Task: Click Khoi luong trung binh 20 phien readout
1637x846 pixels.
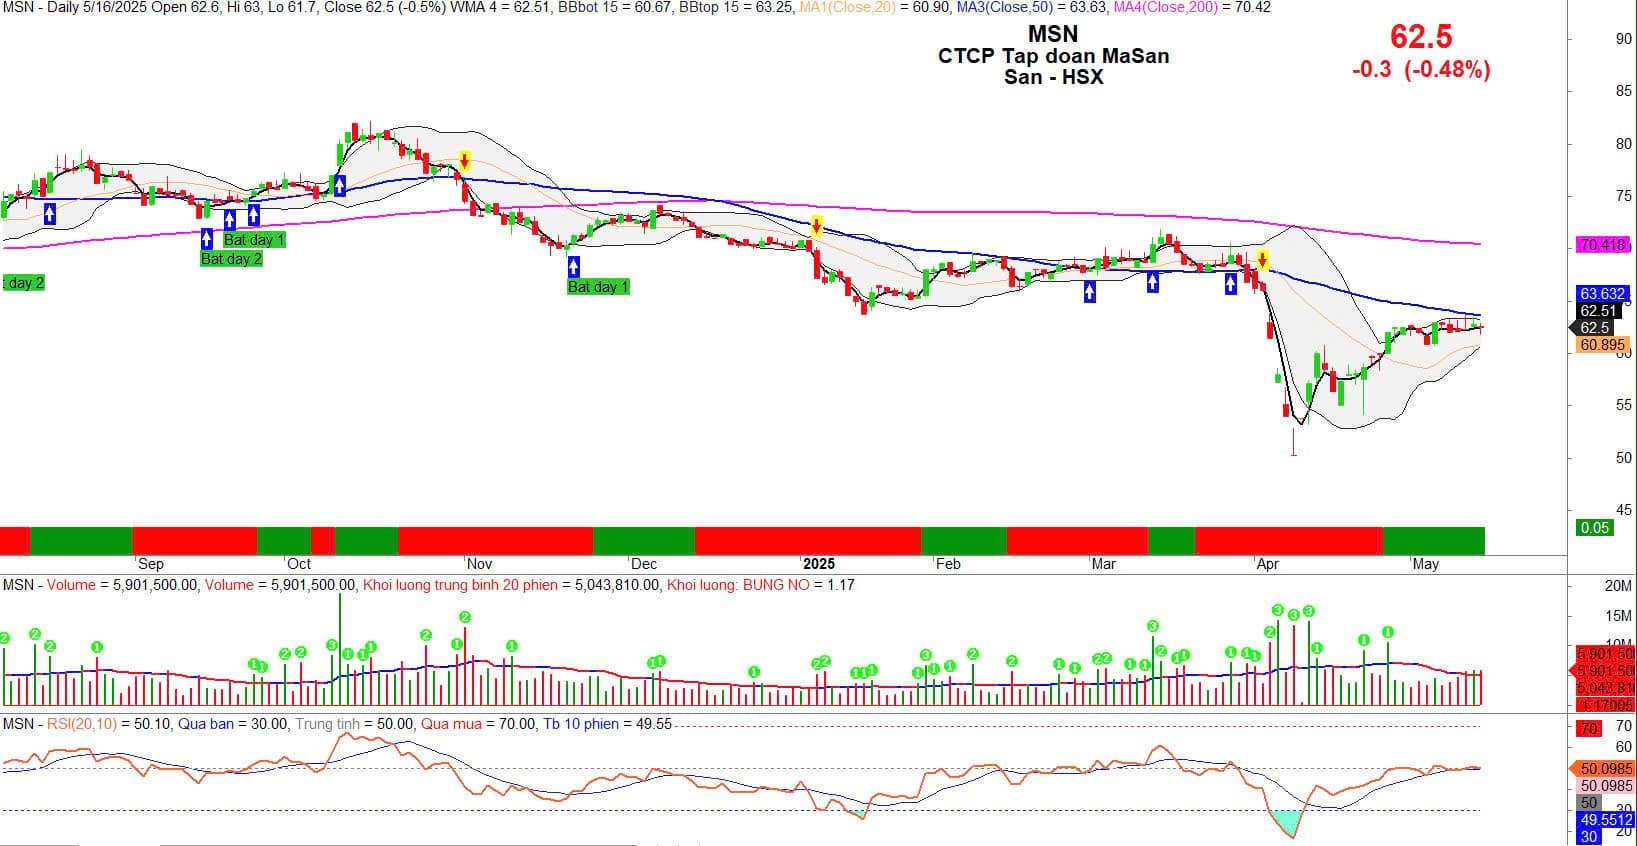Action: (x=511, y=585)
